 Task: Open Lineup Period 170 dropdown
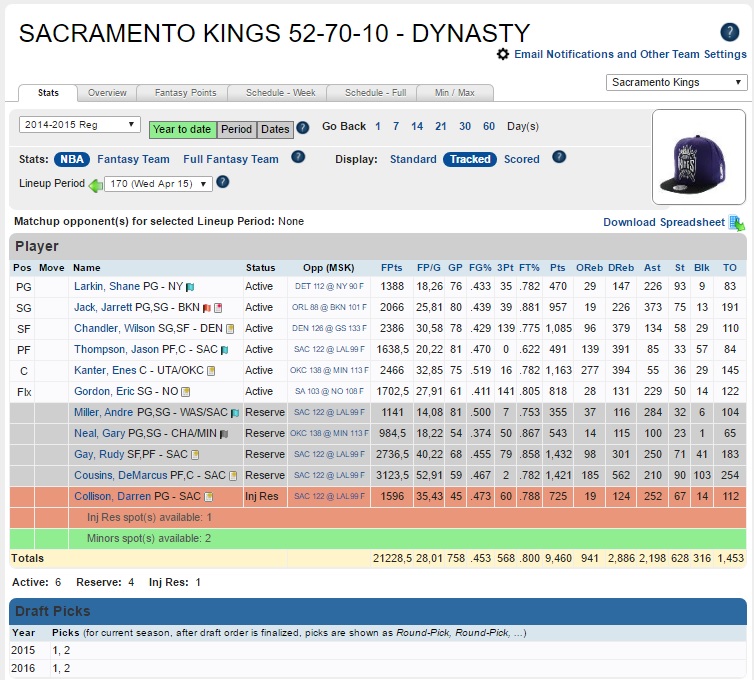pos(159,184)
